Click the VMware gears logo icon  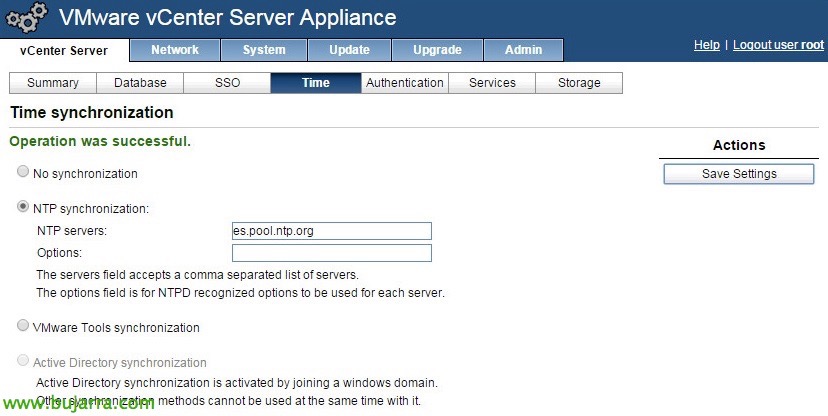tap(24, 19)
